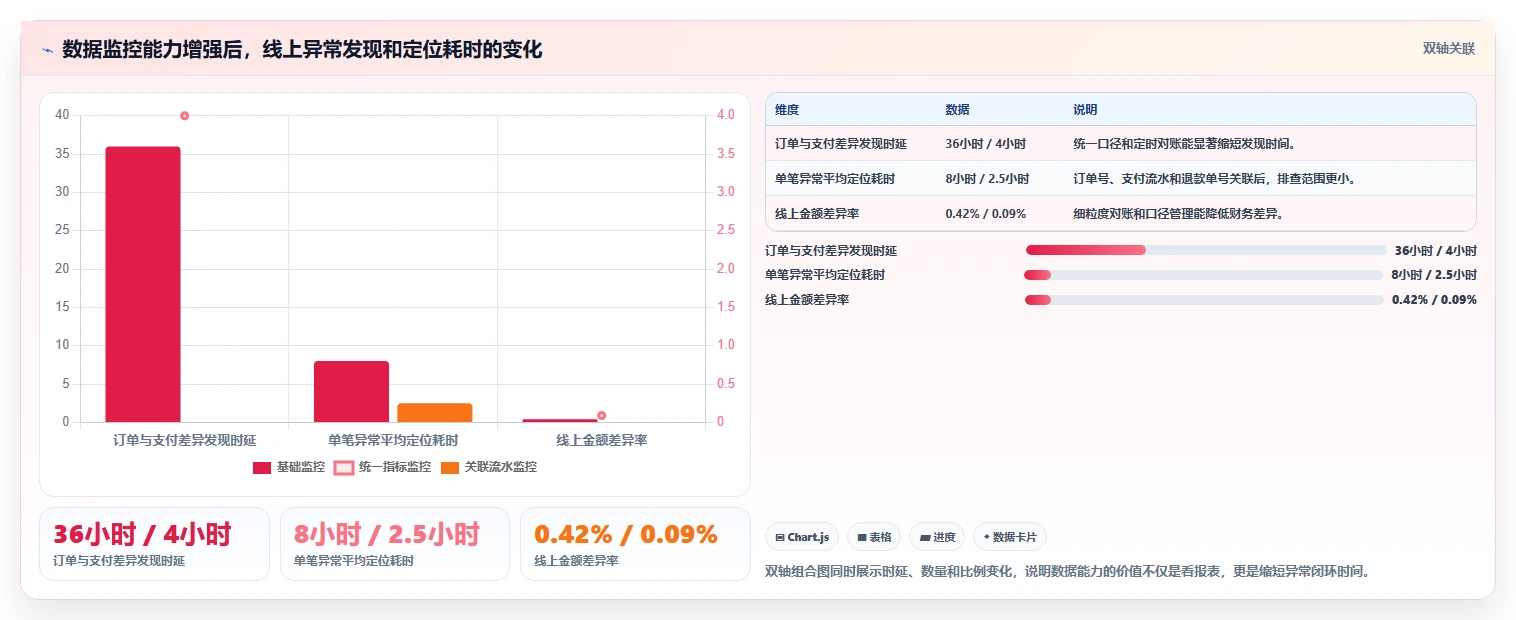Click value 36小时 / 4小时 right of progress bar
The width and height of the screenshot is (1516, 620).
point(1435,251)
